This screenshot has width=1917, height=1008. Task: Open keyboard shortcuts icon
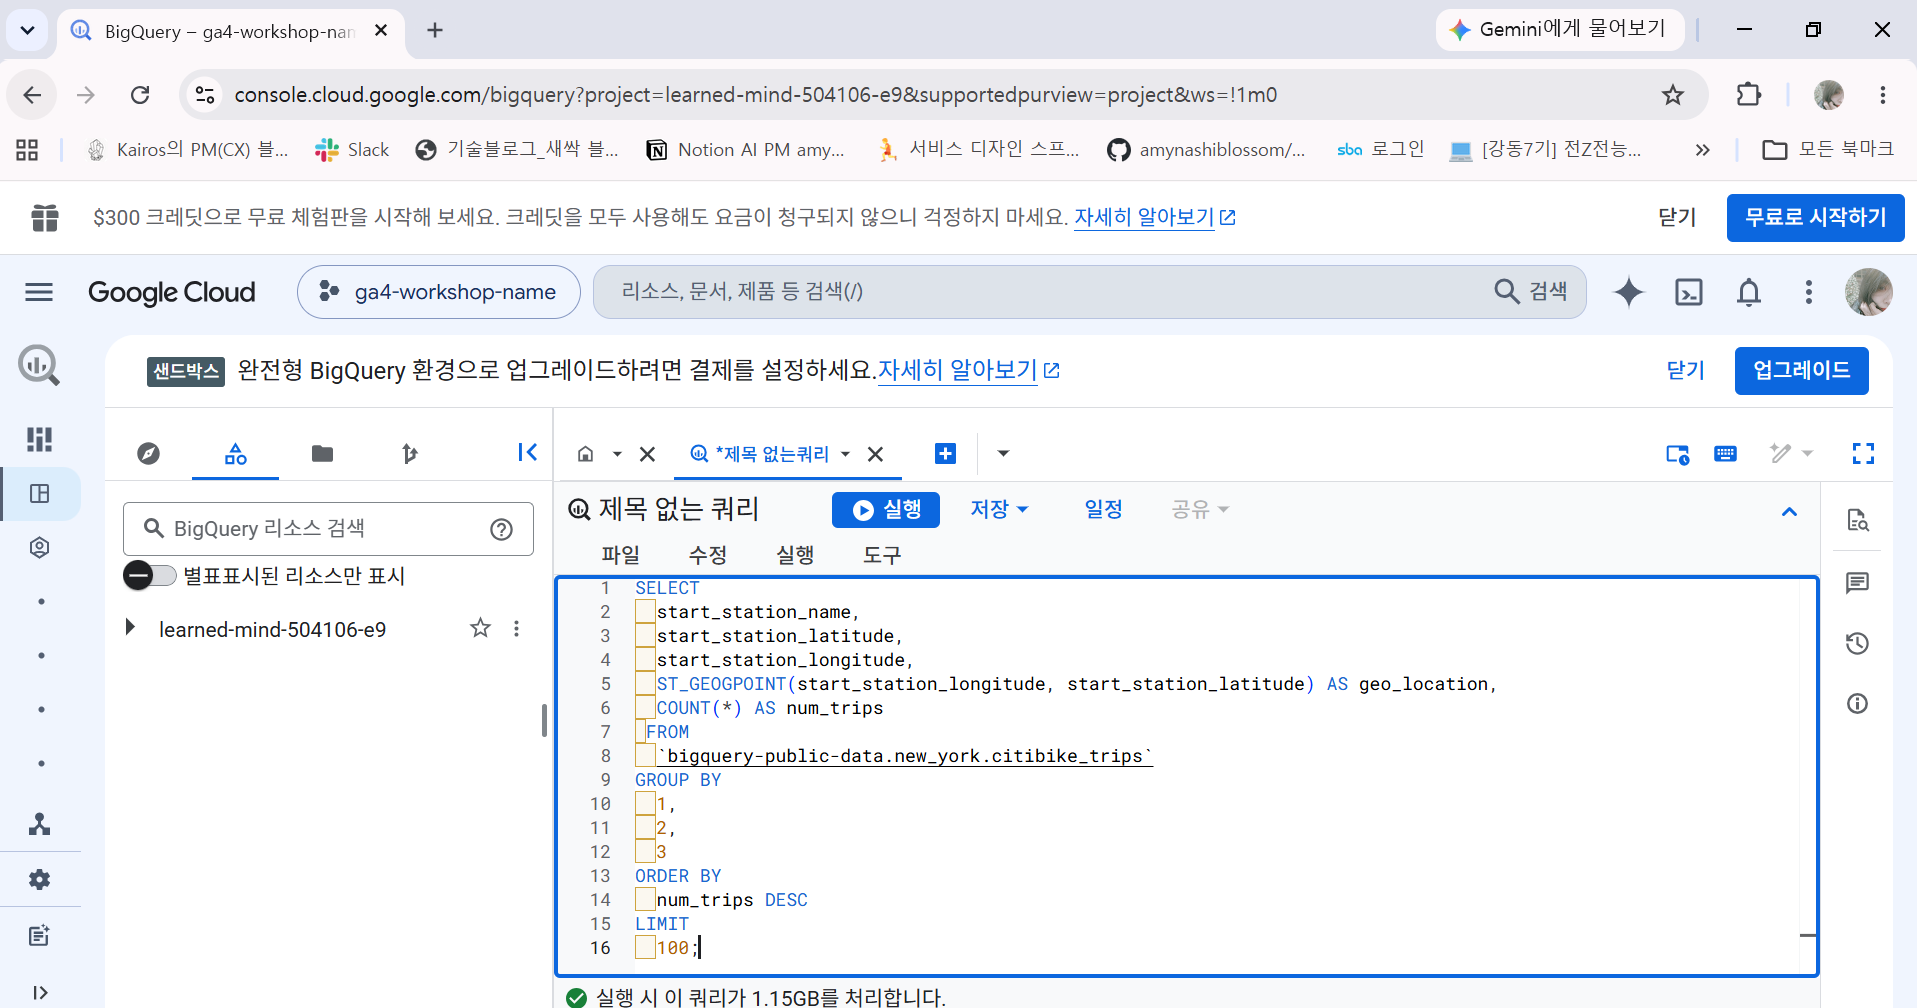(1725, 454)
